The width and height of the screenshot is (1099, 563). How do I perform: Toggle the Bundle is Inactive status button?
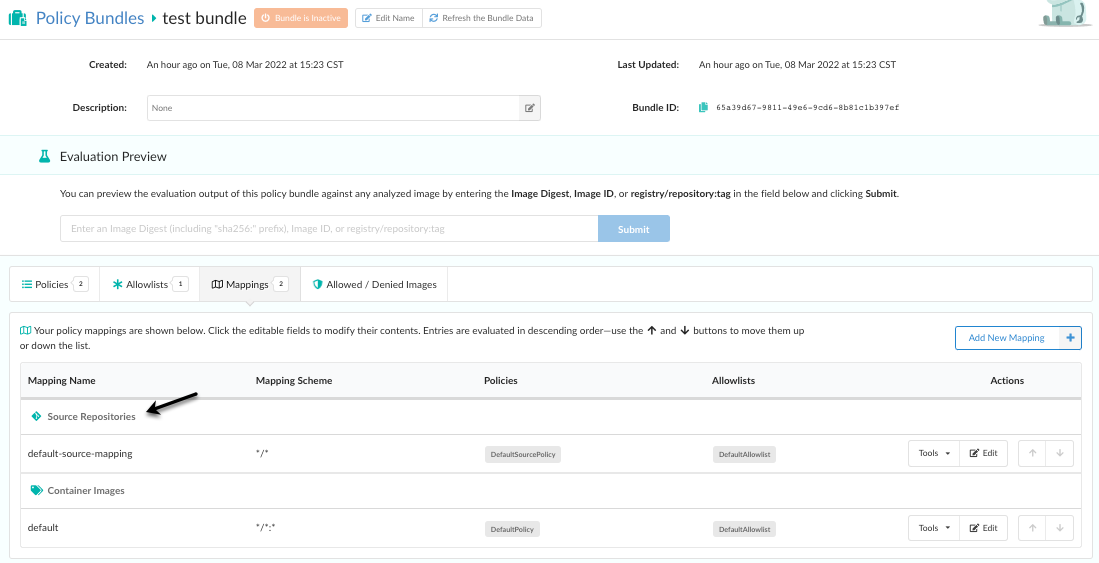(x=301, y=18)
